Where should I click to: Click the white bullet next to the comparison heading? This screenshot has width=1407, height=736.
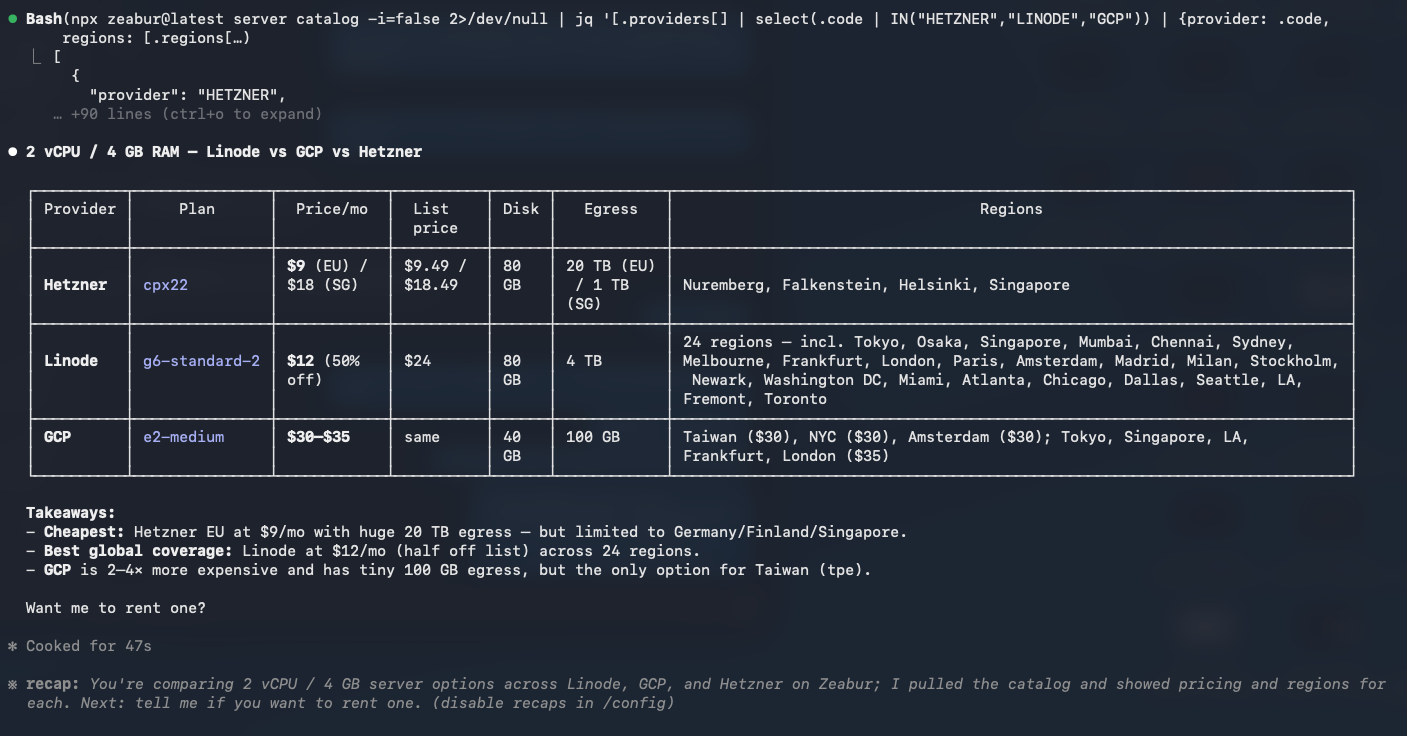(11, 151)
